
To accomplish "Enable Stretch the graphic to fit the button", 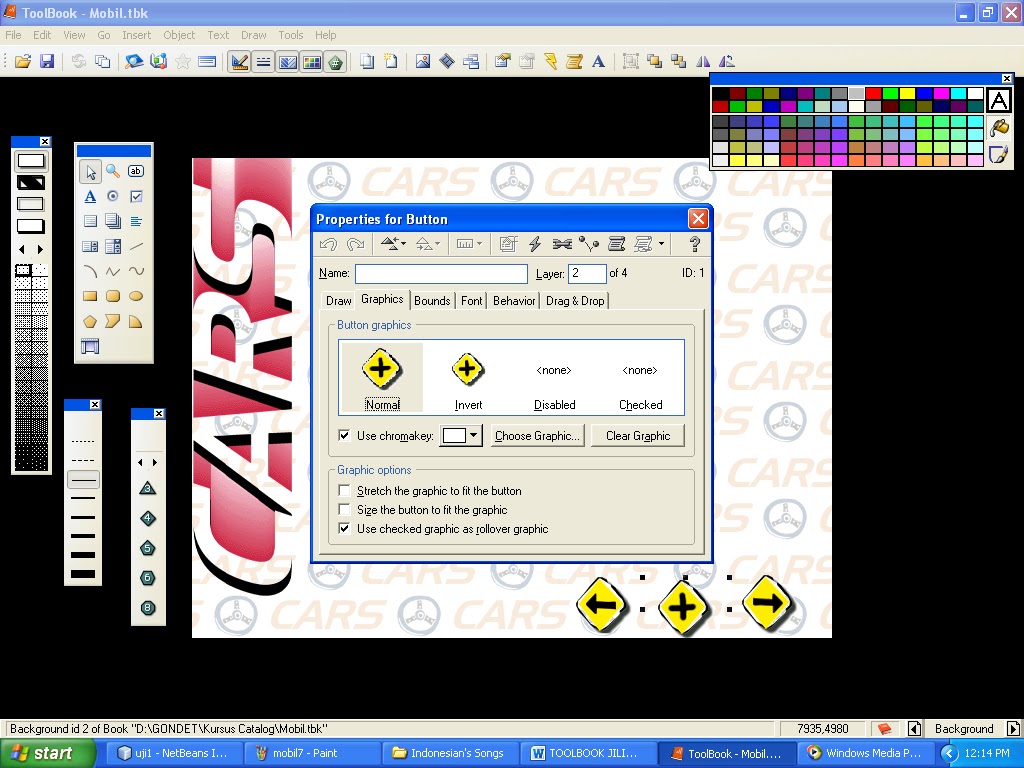I will (x=345, y=490).
